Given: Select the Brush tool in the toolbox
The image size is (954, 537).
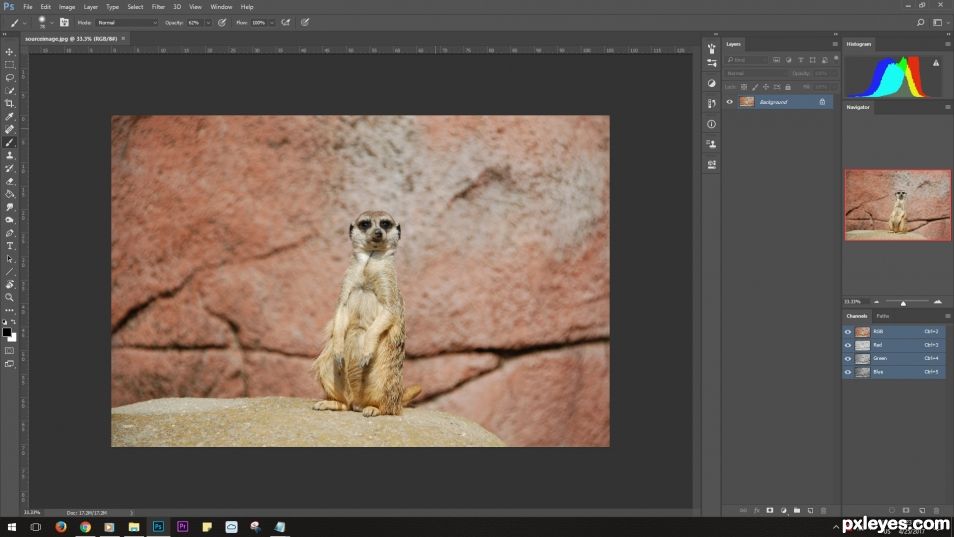Looking at the screenshot, I should pyautogui.click(x=9, y=142).
